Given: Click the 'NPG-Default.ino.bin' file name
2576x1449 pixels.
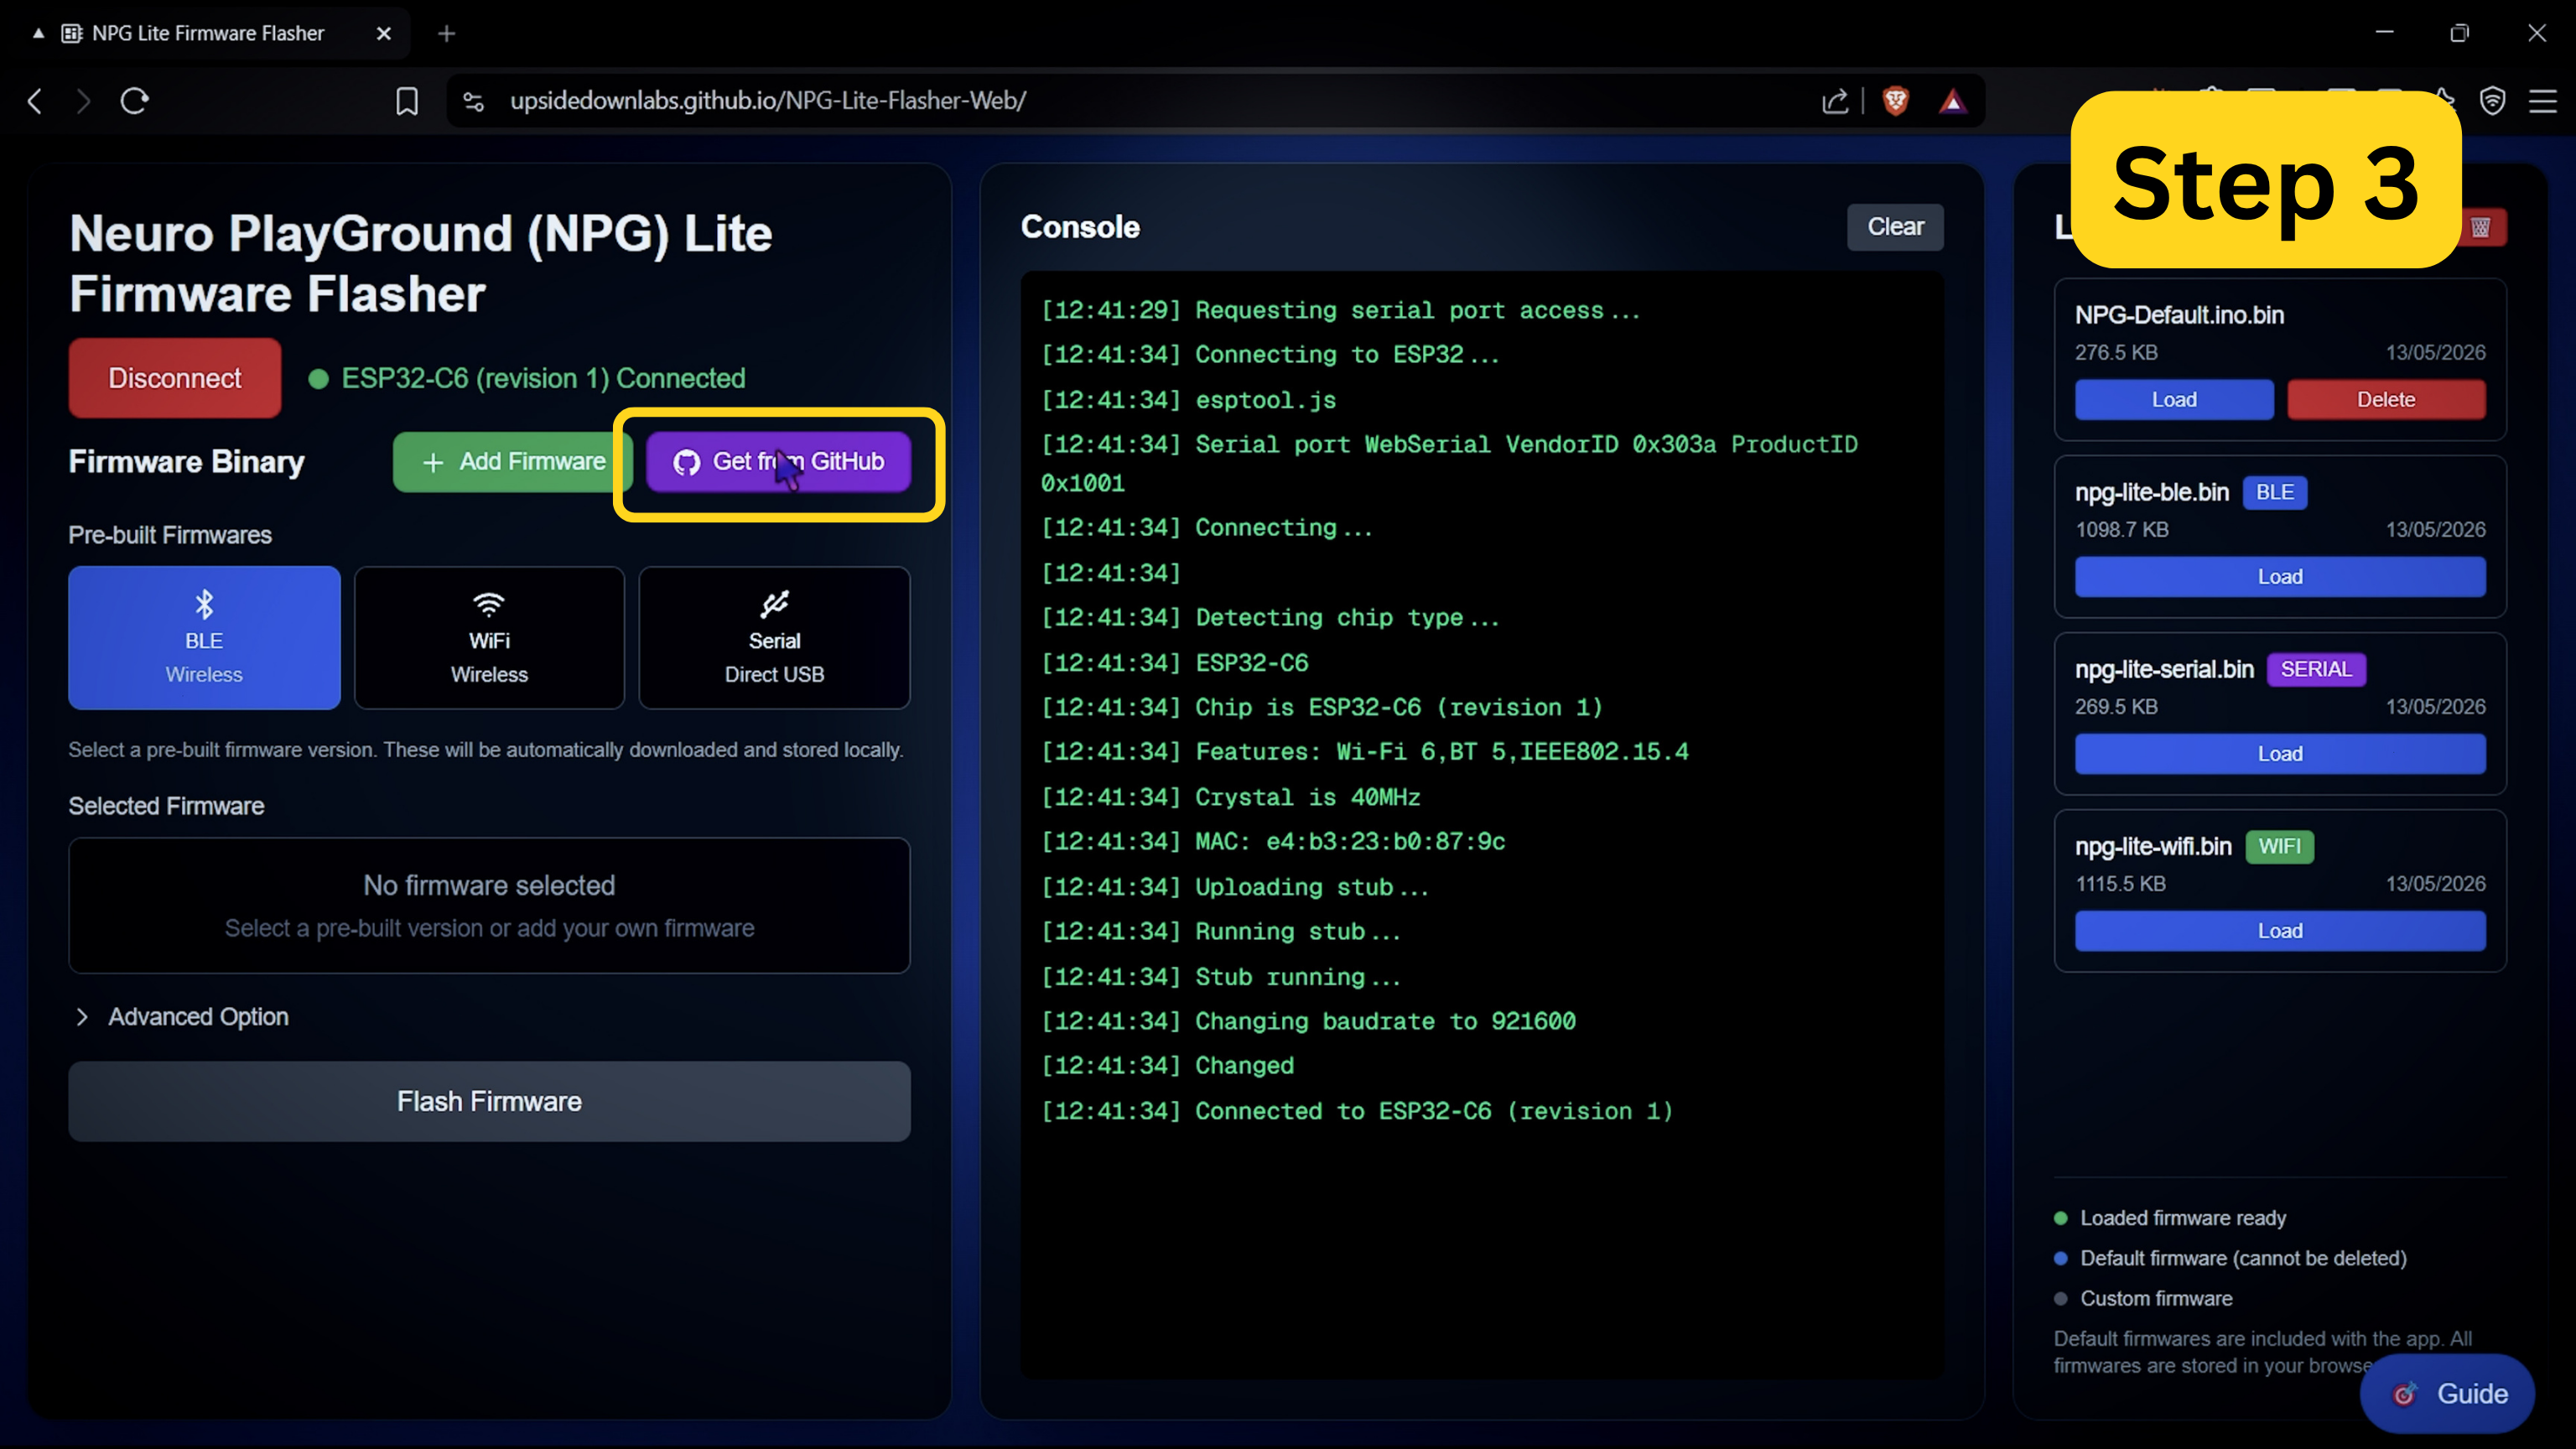Looking at the screenshot, I should point(2179,315).
